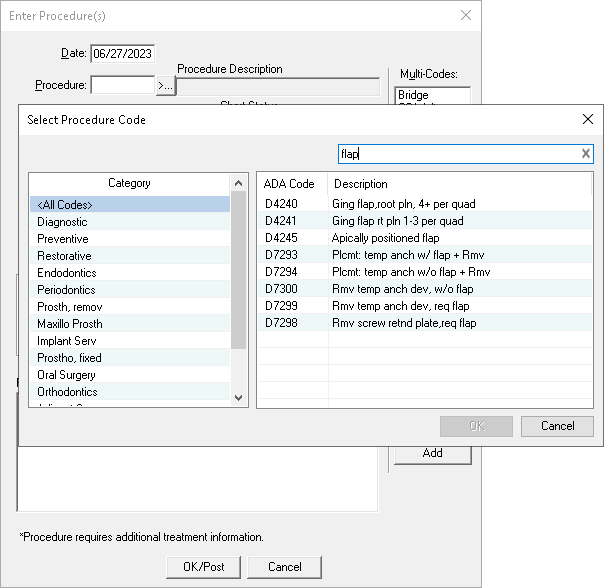Select the Diagnostic category
Viewport: 604px width, 588px height.
[x=130, y=222]
